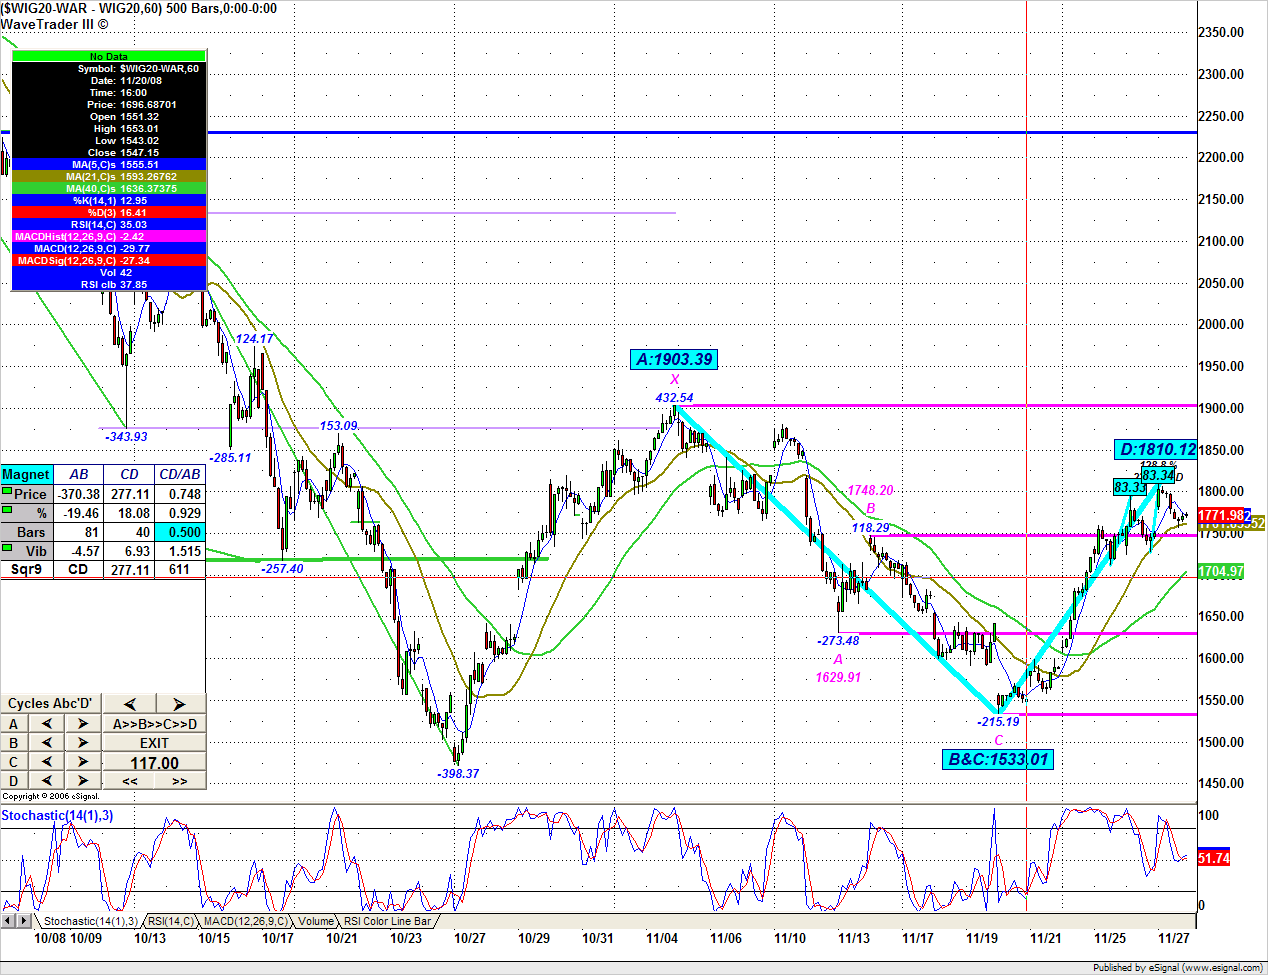The height and width of the screenshot is (975, 1268).
Task: Switch to the Stochastic(14(1),3) tab
Action: coord(90,921)
